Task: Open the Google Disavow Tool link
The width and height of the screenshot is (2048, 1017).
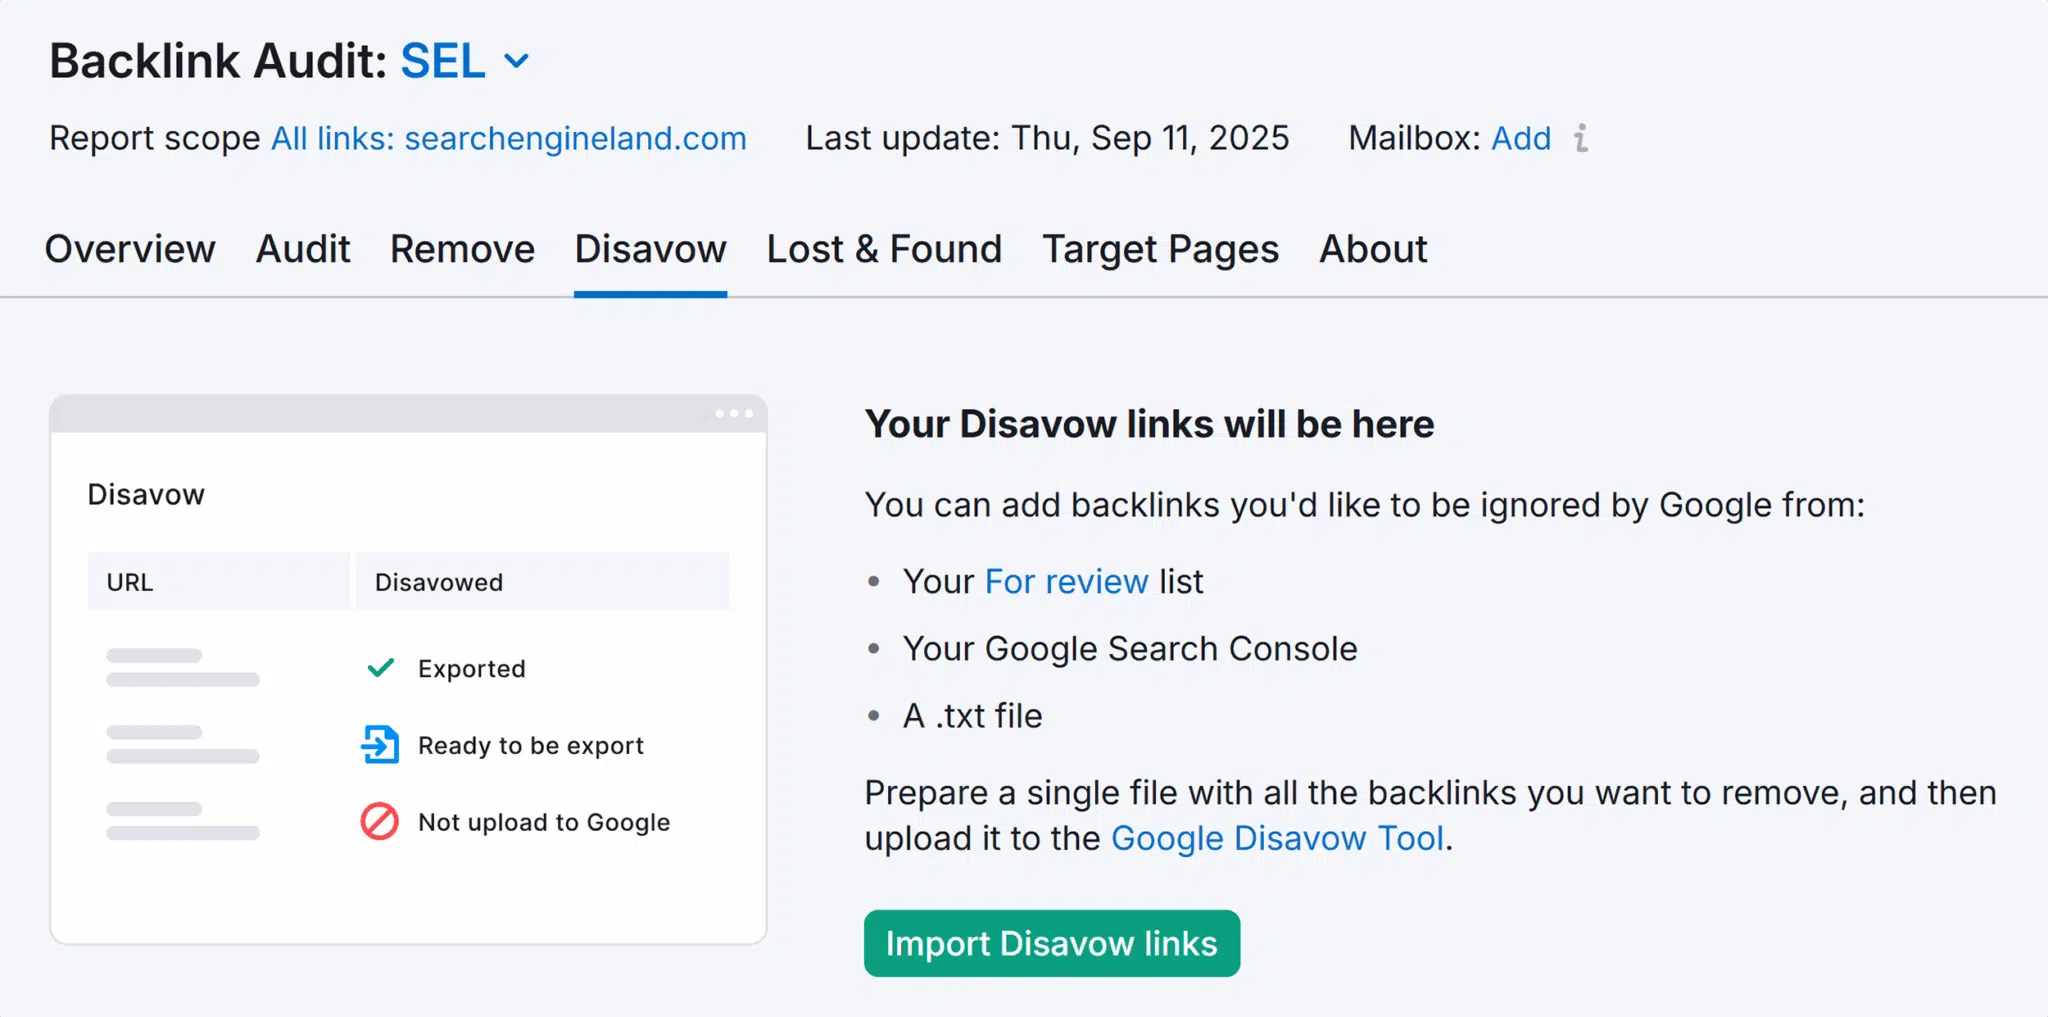Action: click(1278, 838)
